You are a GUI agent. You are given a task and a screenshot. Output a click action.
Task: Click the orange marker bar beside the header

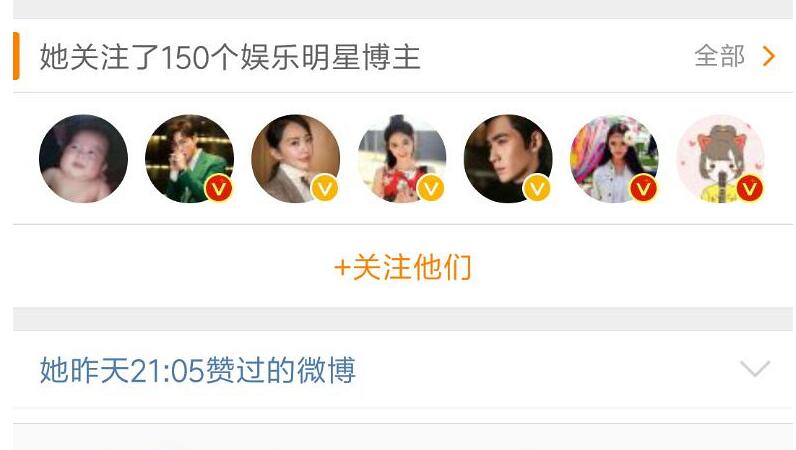point(16,56)
